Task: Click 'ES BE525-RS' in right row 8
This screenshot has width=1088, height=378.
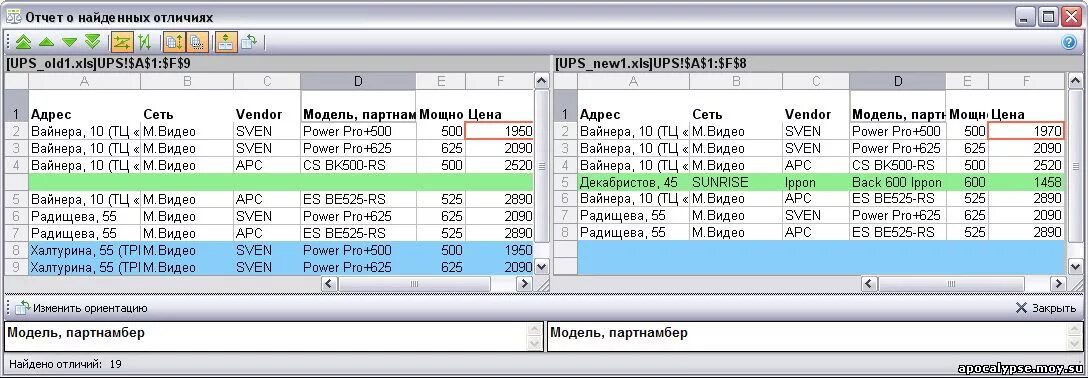Action: [897, 232]
